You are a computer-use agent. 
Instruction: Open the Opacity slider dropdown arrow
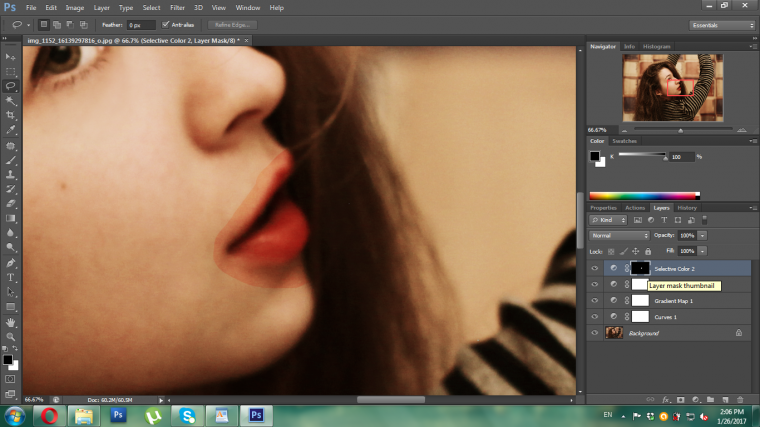coord(702,236)
